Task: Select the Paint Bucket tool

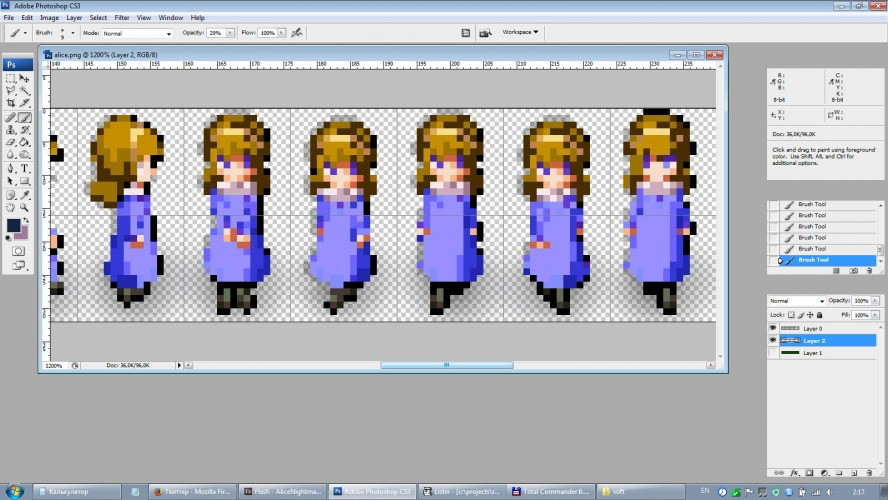Action: [x=24, y=142]
